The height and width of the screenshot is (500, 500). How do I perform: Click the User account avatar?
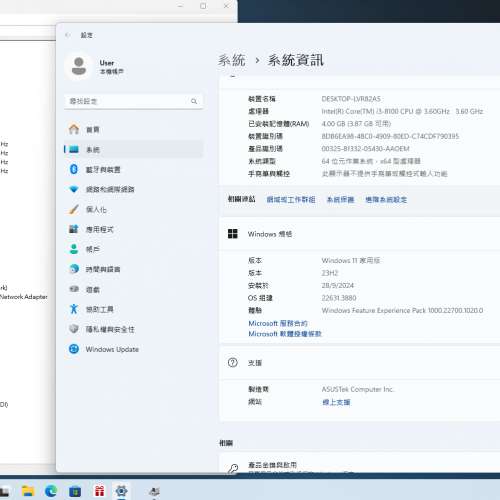(79, 66)
